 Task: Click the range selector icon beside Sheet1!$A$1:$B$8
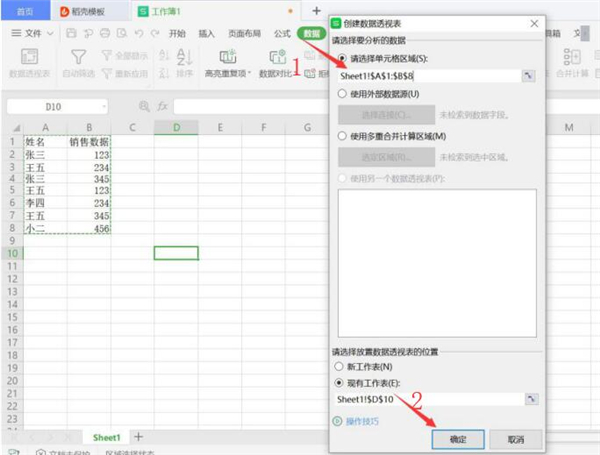tap(529, 76)
